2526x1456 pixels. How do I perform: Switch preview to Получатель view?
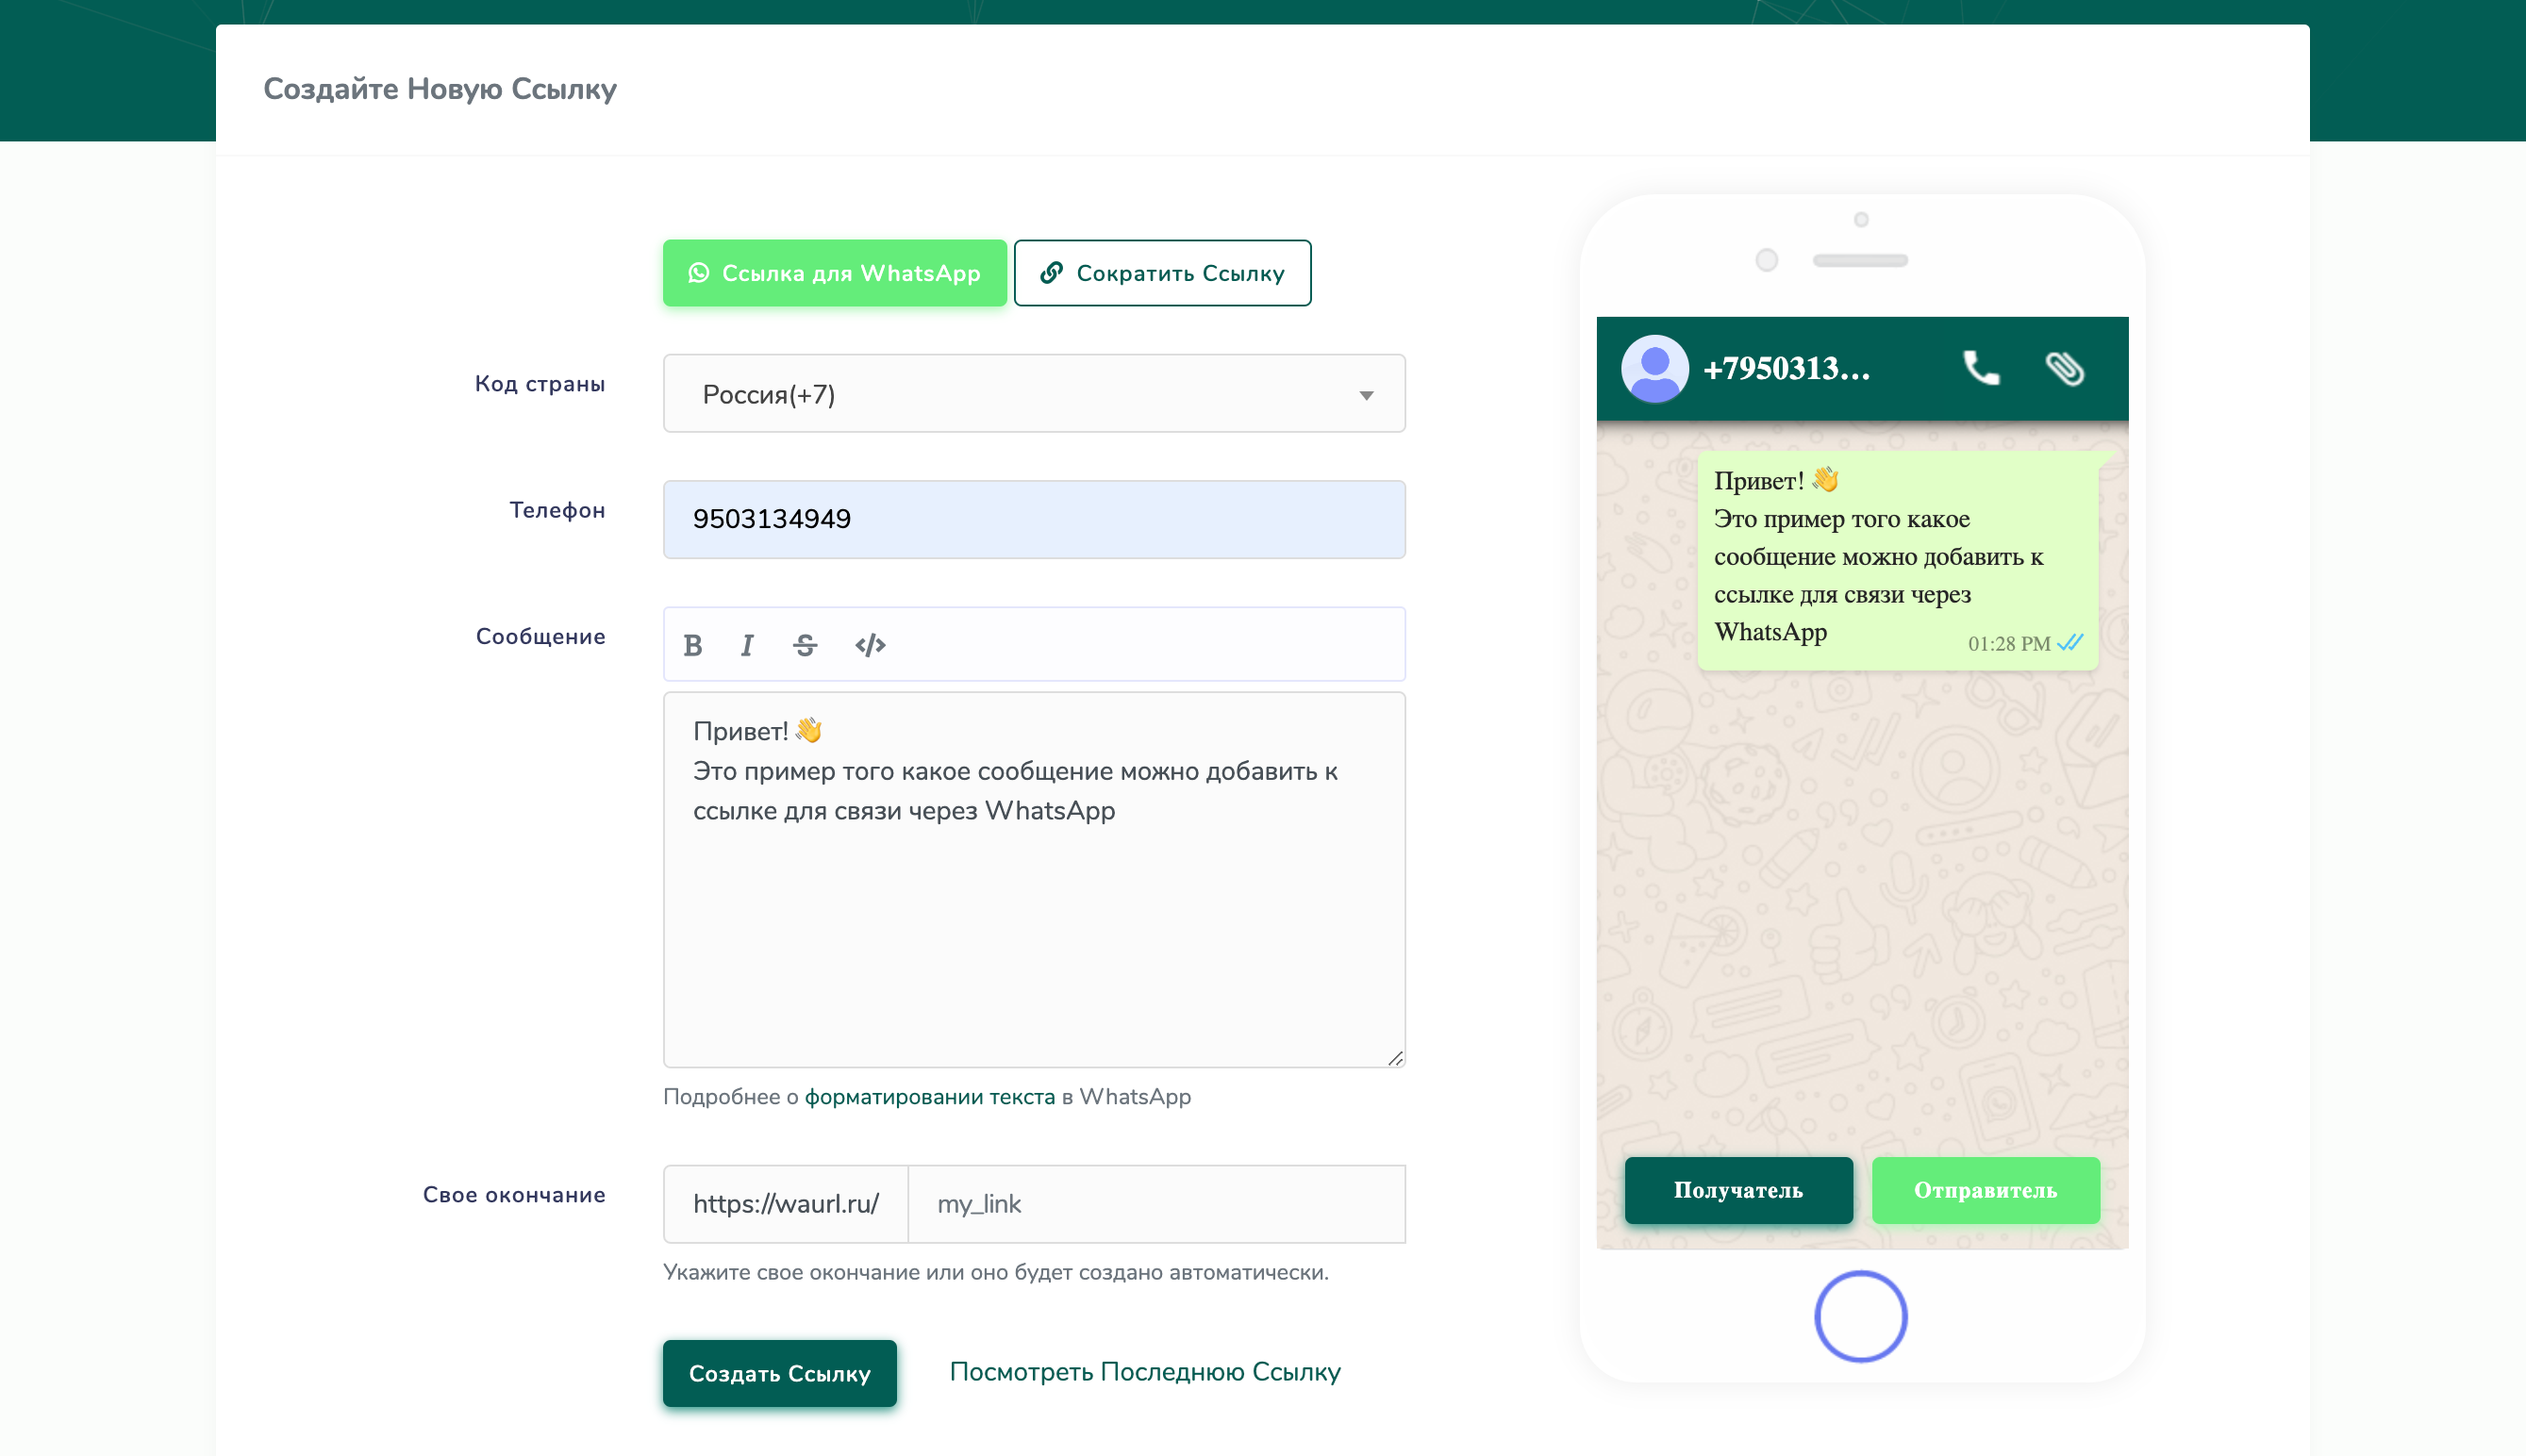tap(1738, 1190)
